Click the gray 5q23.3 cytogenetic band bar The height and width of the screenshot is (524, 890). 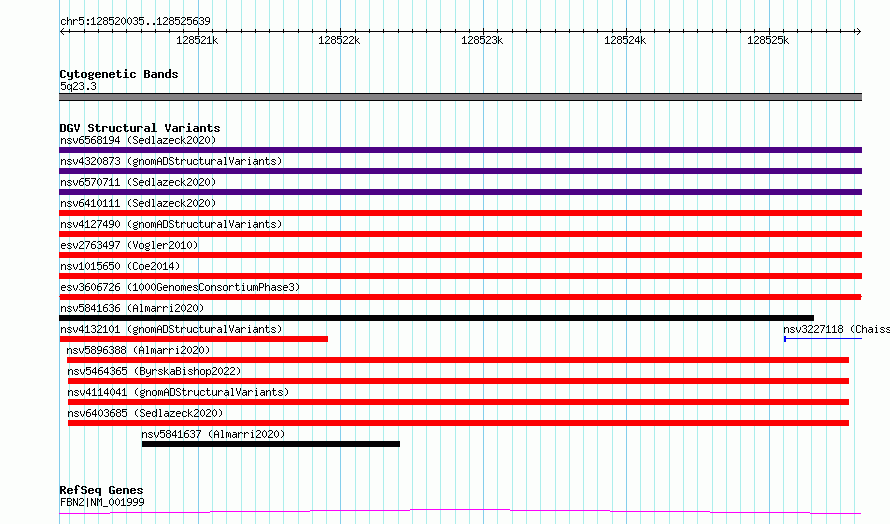click(x=460, y=97)
